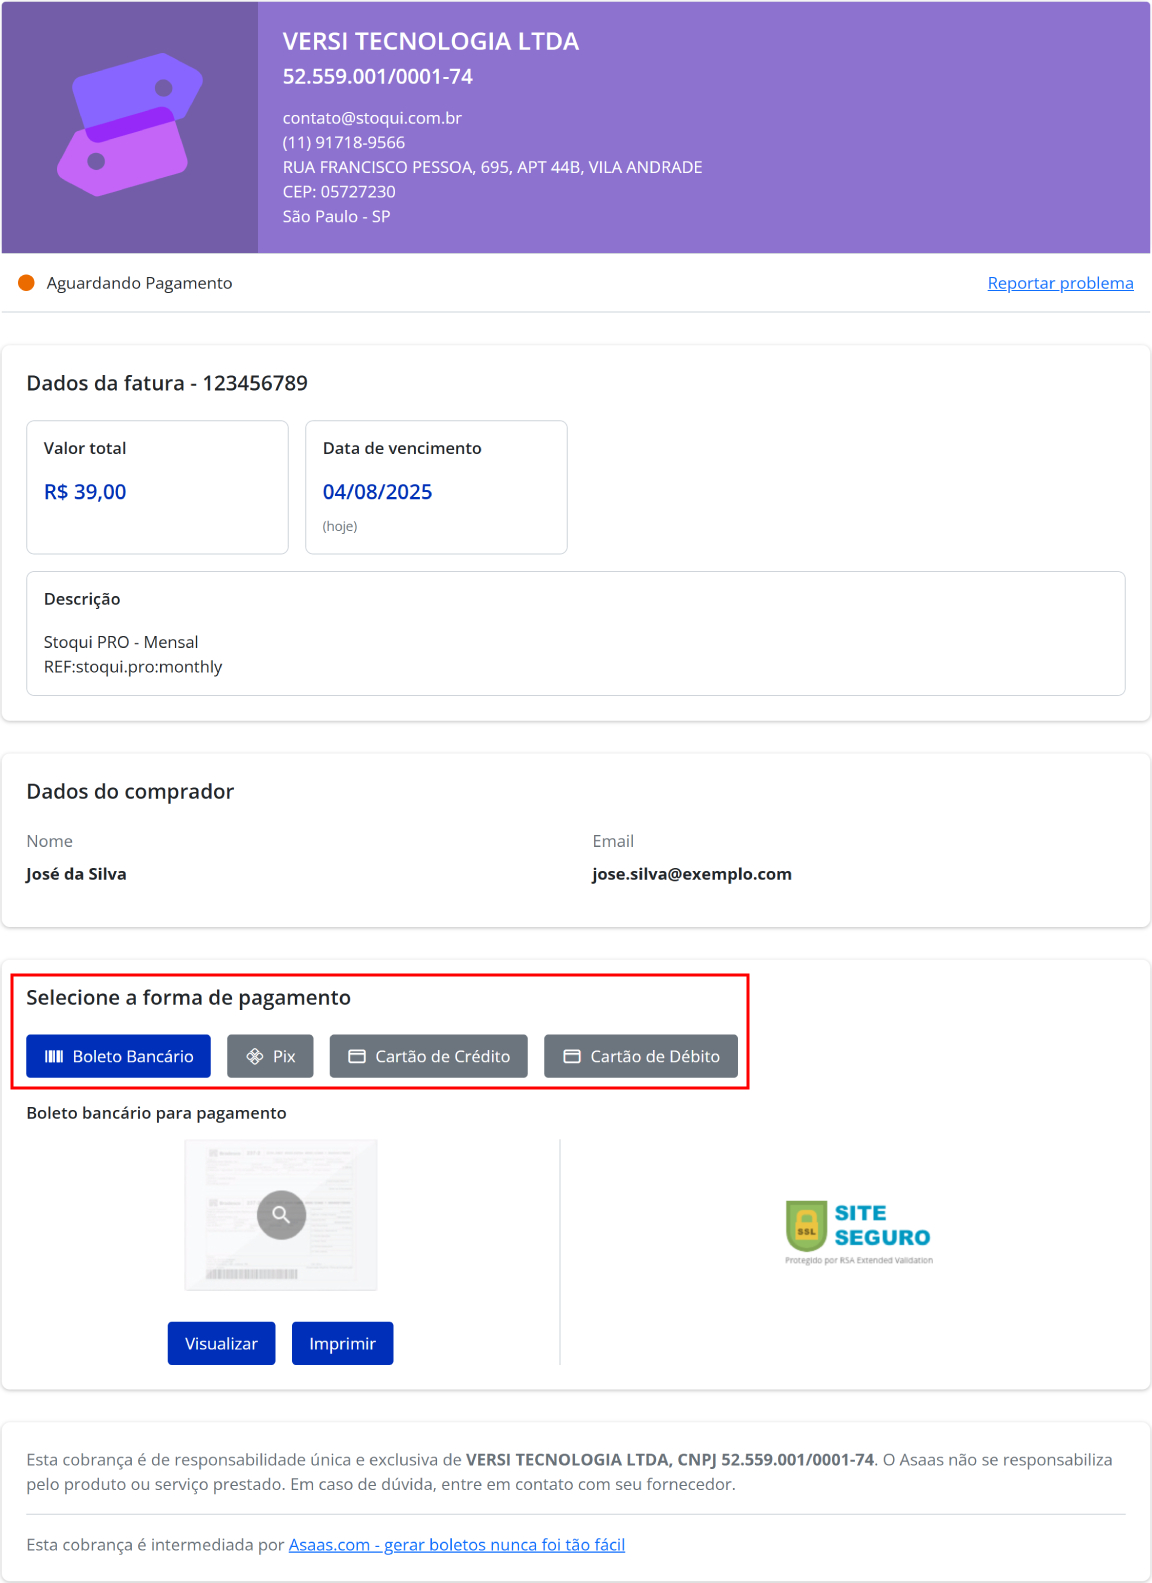Follow the Asaas.com footer link
Screen dimensions: 1152x1583
[456, 1544]
